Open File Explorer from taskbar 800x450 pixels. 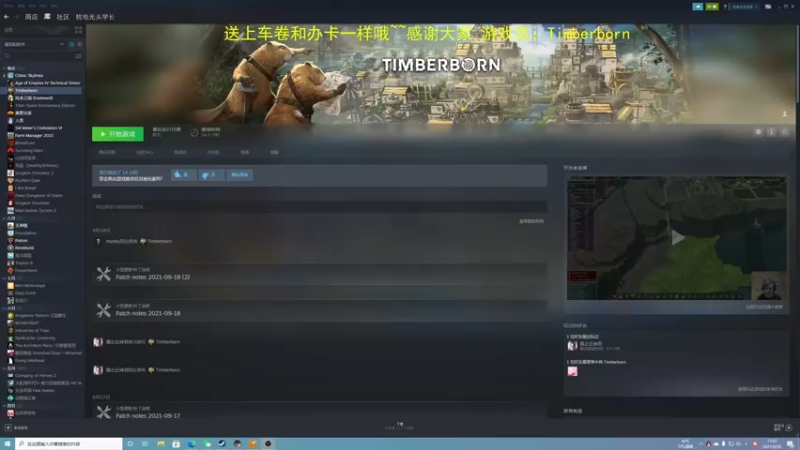161,444
